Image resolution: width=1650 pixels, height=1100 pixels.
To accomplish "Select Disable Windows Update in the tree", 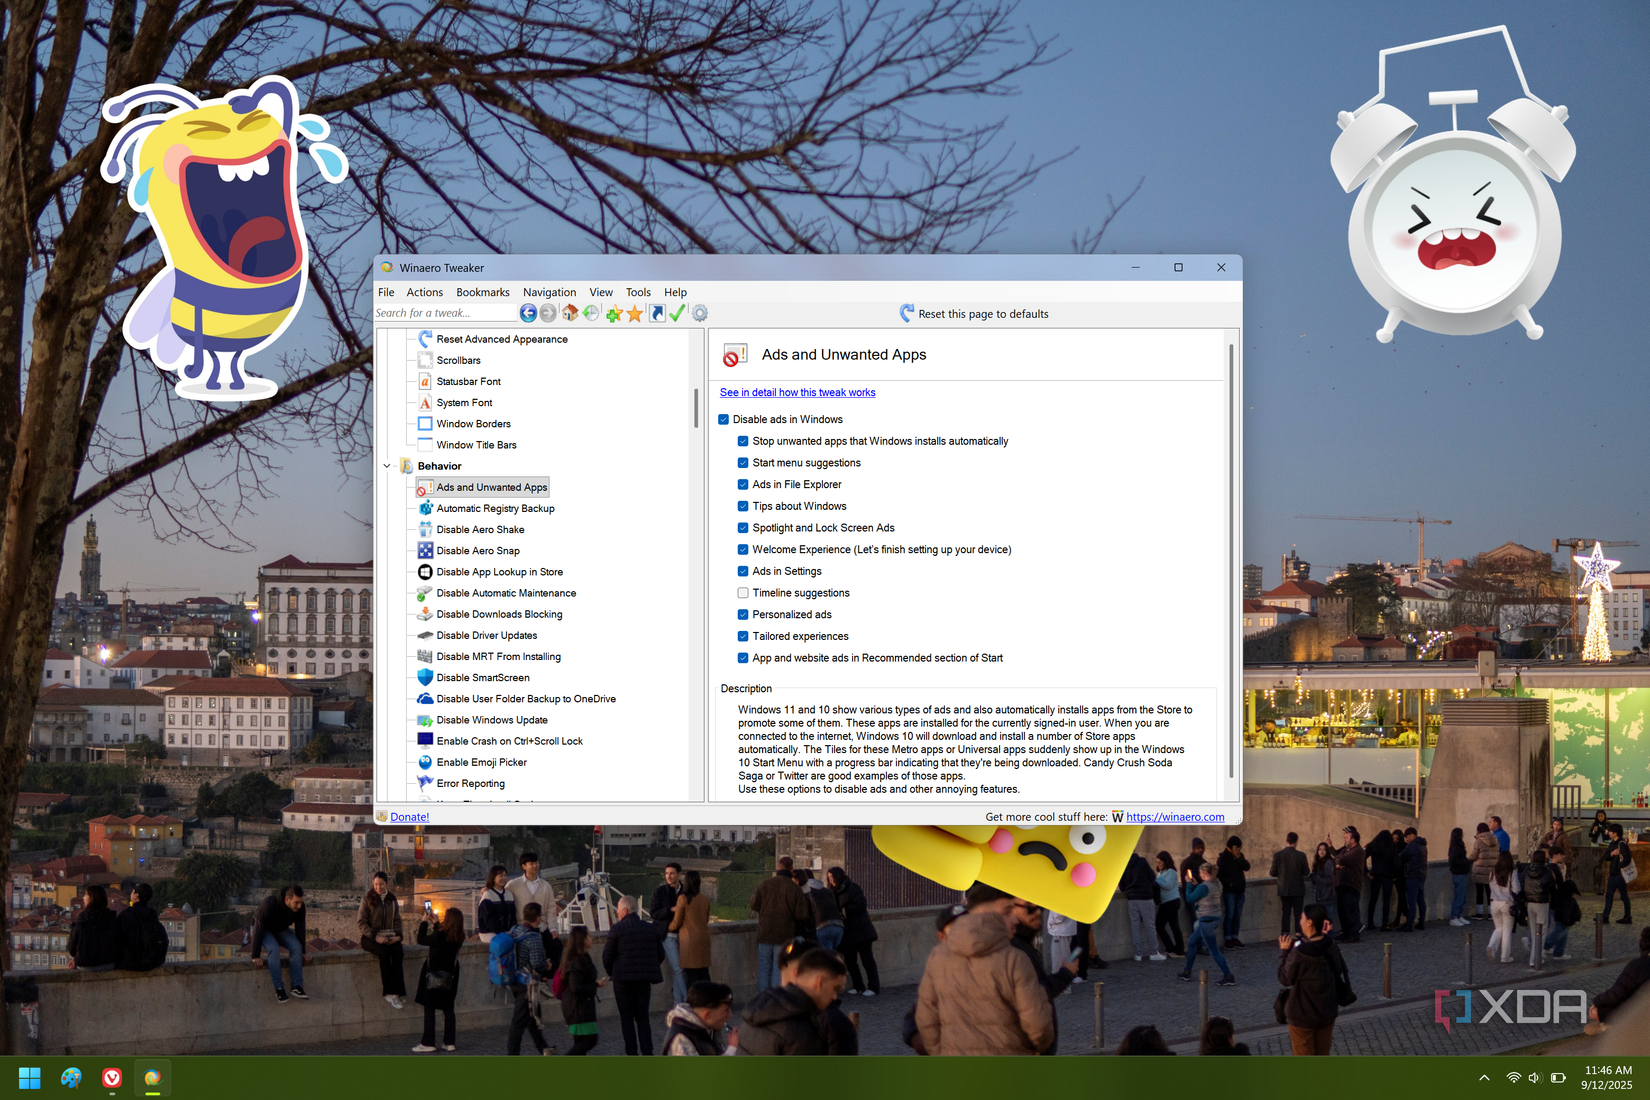I will pyautogui.click(x=491, y=719).
